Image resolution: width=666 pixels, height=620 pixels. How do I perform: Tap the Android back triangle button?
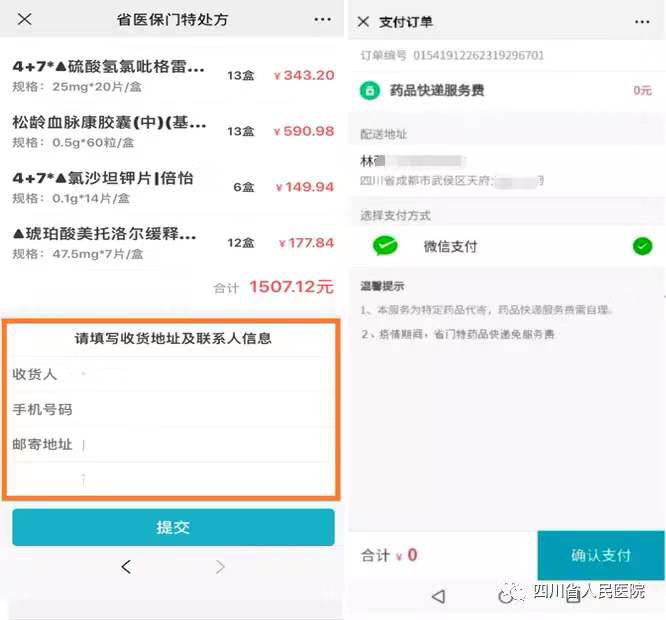pyautogui.click(x=438, y=597)
